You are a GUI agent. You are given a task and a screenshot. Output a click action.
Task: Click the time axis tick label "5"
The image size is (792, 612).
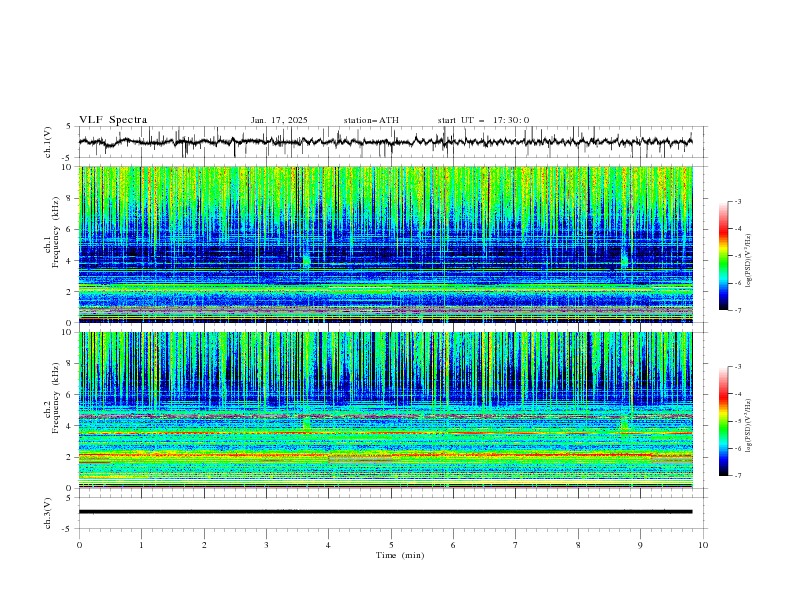click(391, 545)
